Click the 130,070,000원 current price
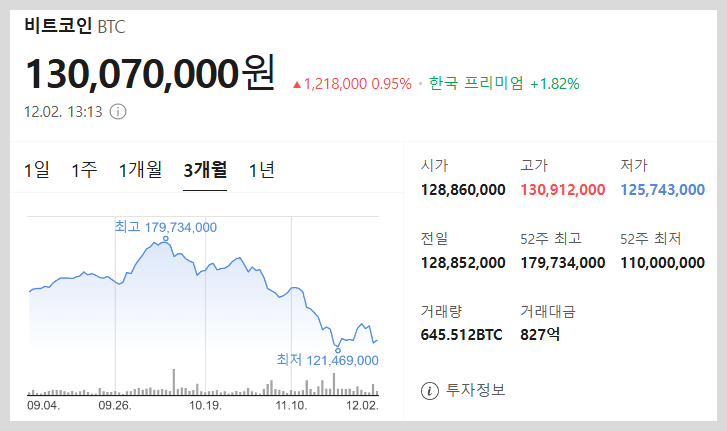This screenshot has width=727, height=431. 150,74
